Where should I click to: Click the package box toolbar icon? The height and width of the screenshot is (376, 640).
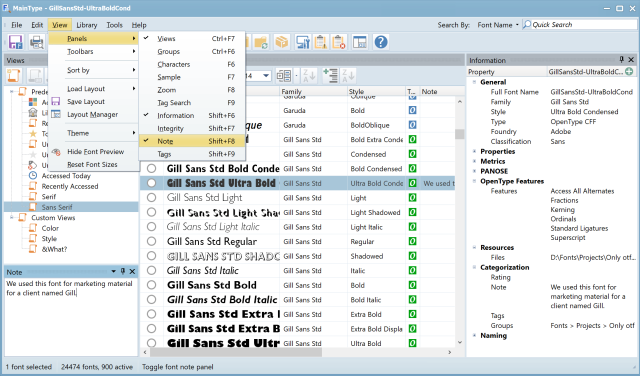pyautogui.click(x=281, y=42)
